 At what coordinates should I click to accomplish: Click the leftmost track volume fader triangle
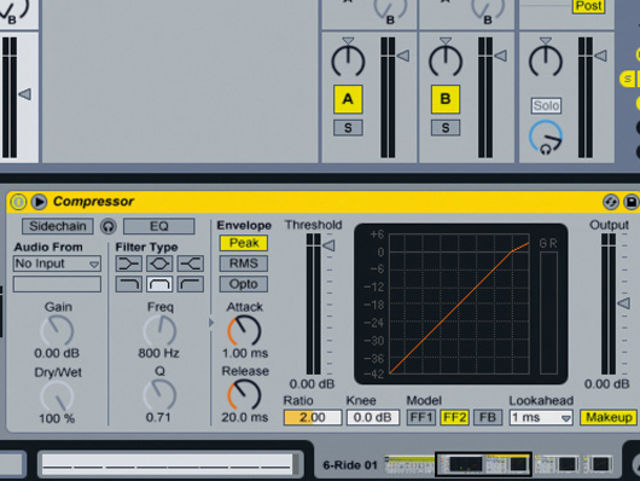point(25,94)
